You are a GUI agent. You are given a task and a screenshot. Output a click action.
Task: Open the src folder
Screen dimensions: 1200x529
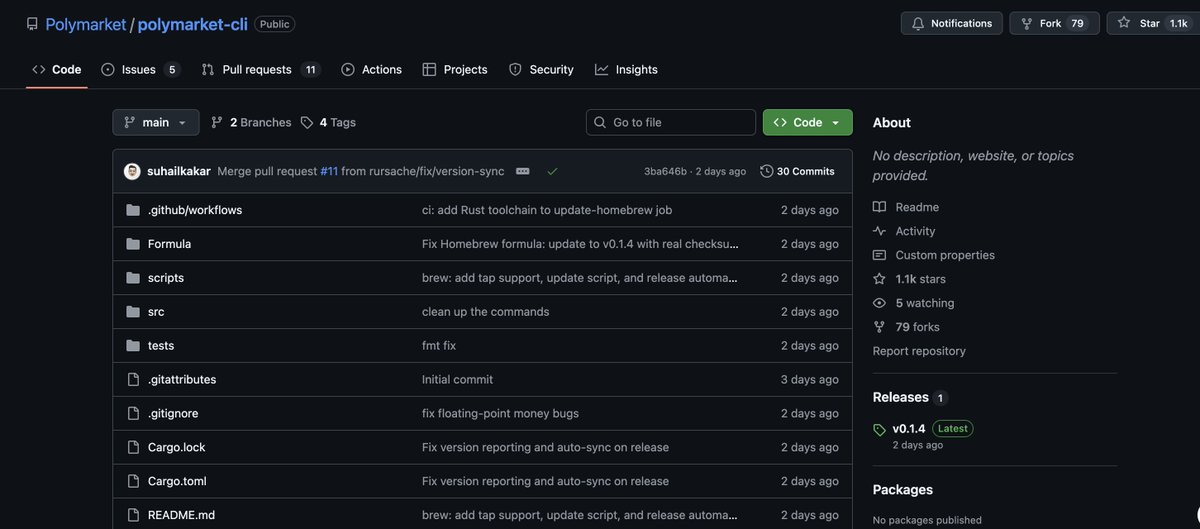click(156, 312)
